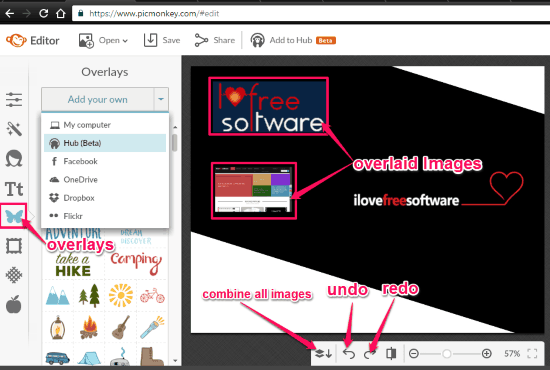550x370 pixels.
Task: Add the bicycle overlay sticker
Action: 152,295
